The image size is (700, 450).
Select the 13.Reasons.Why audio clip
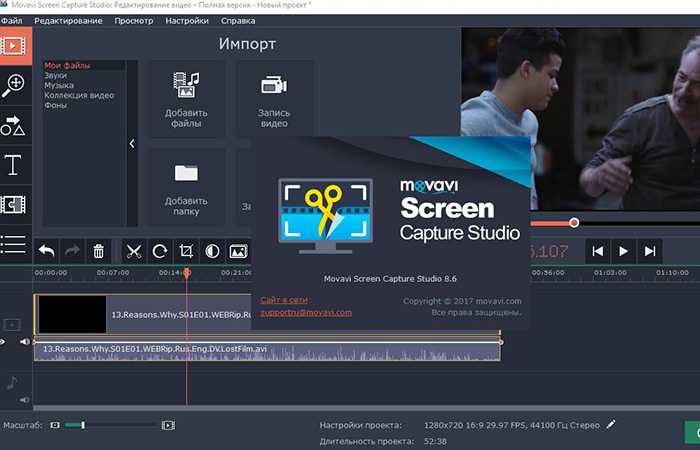tap(267, 351)
